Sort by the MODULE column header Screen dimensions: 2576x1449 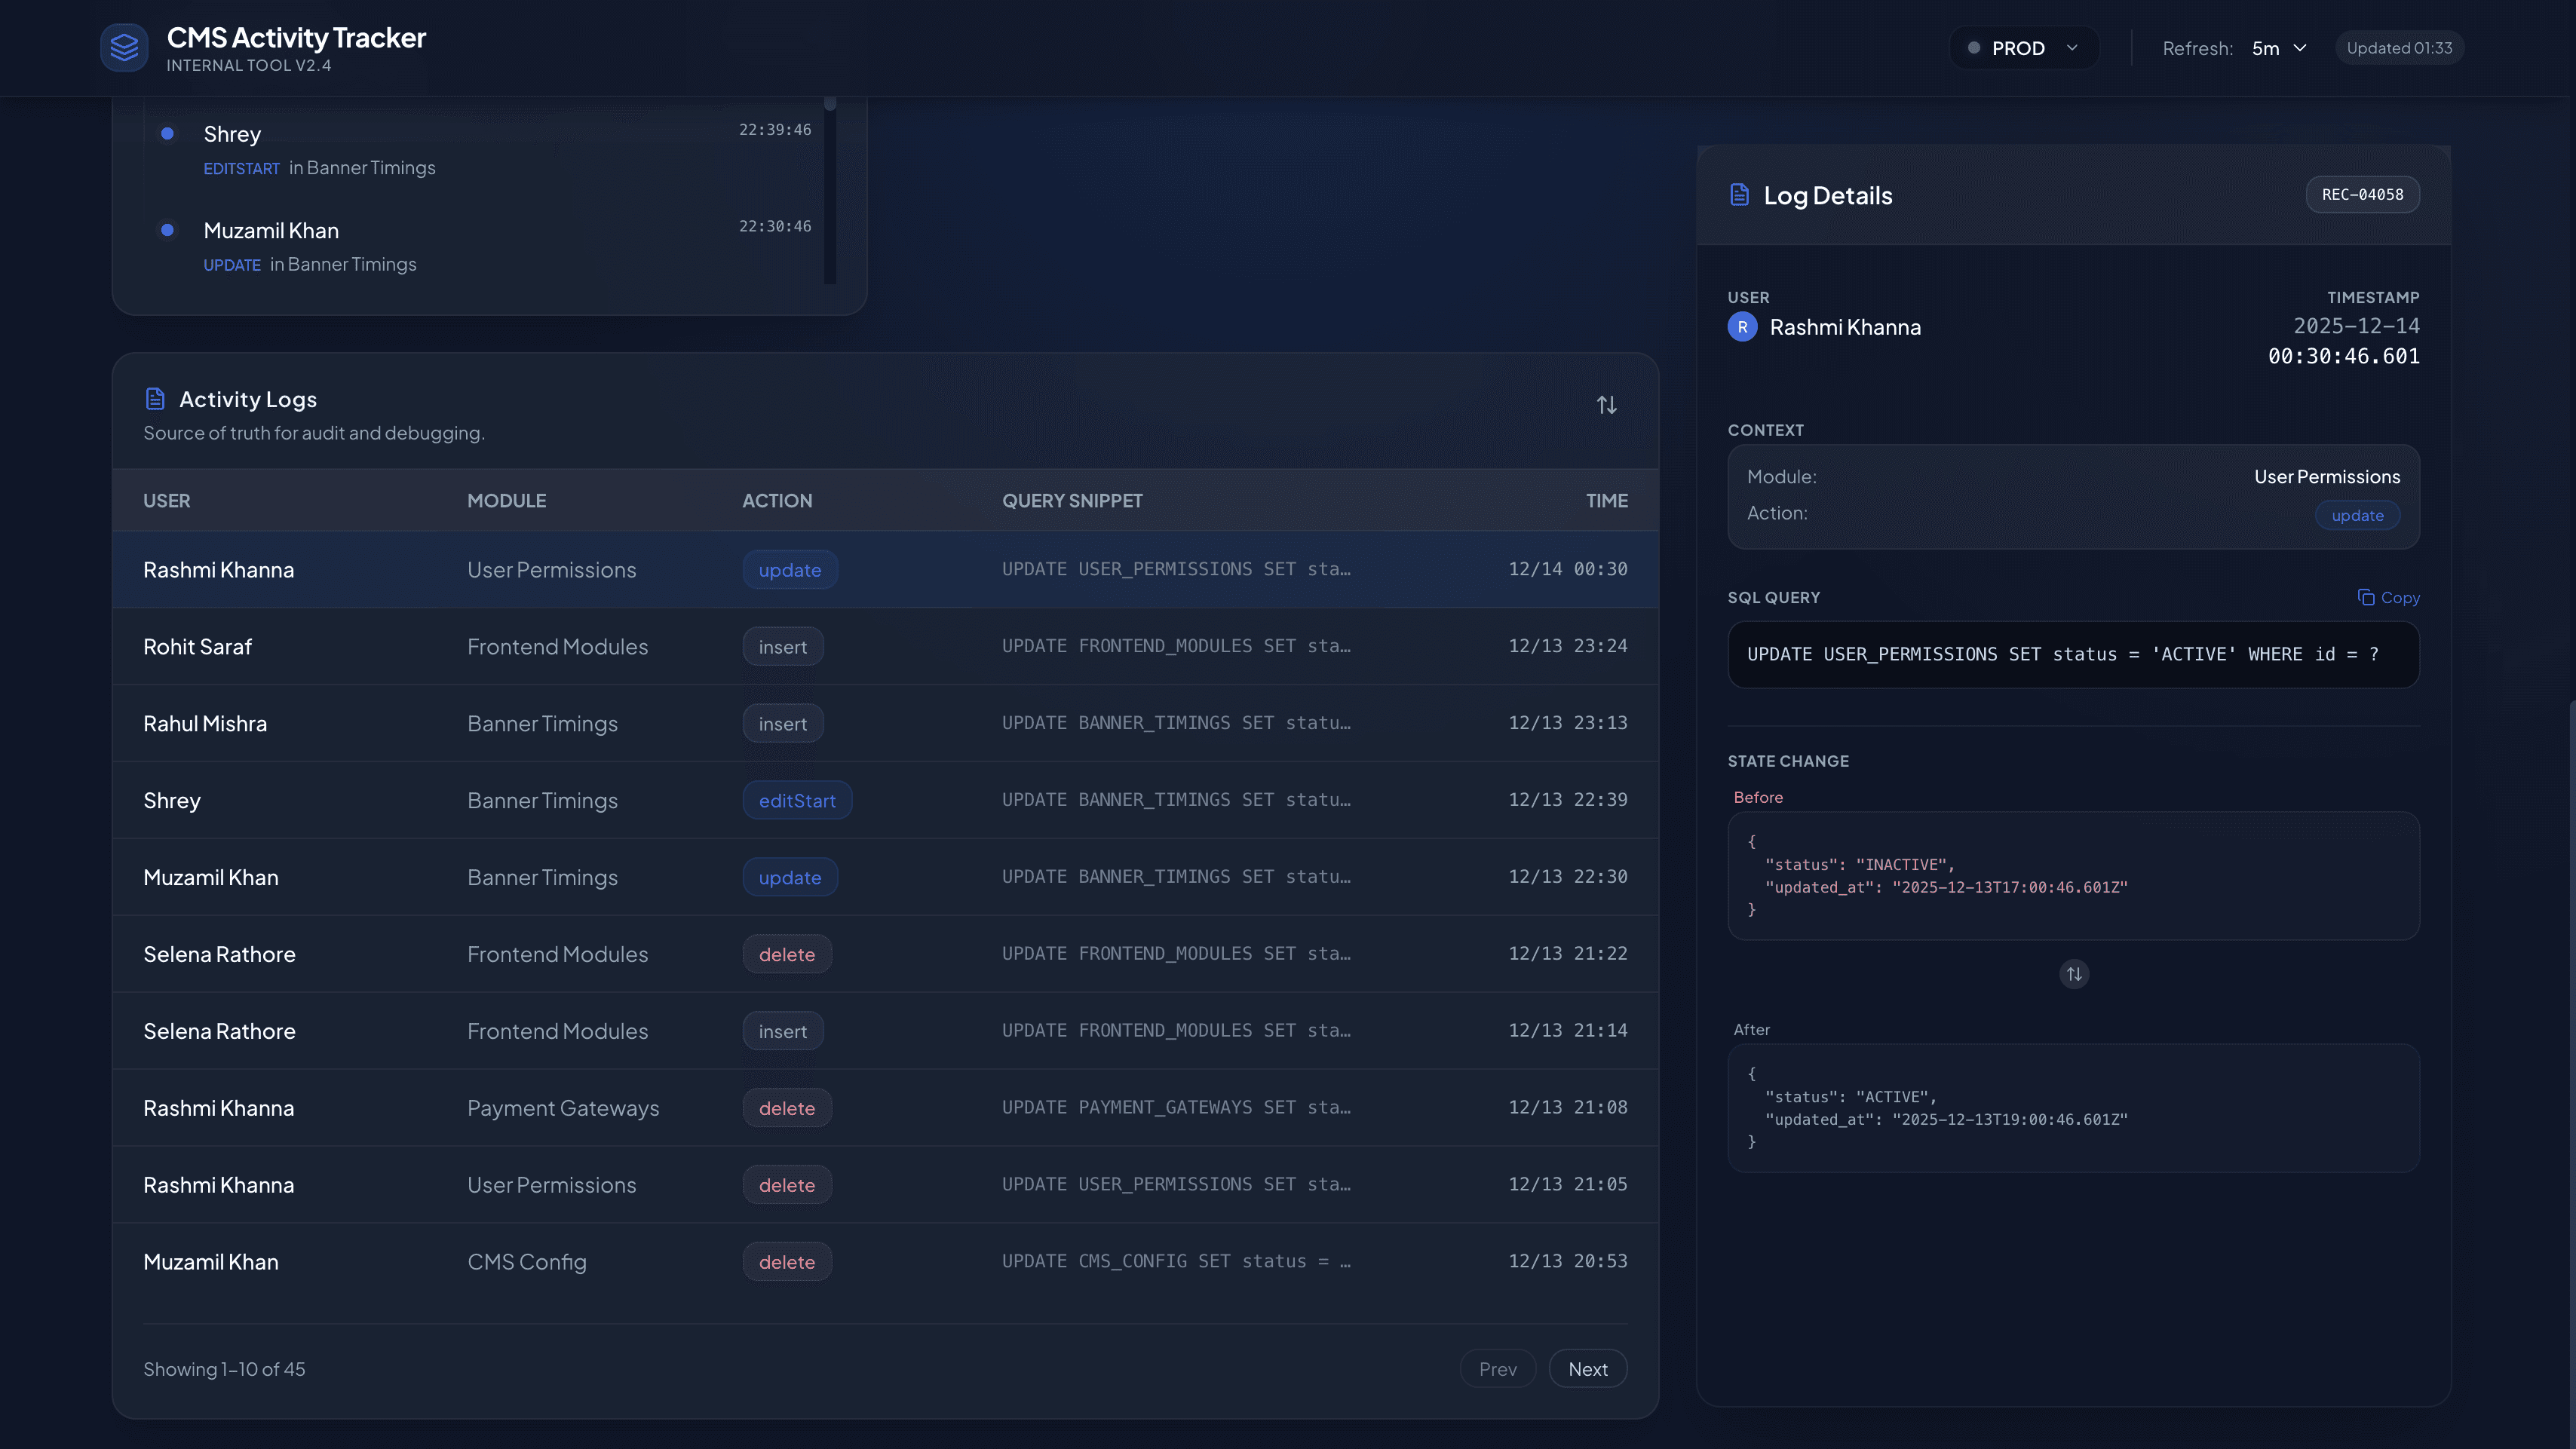coord(506,501)
